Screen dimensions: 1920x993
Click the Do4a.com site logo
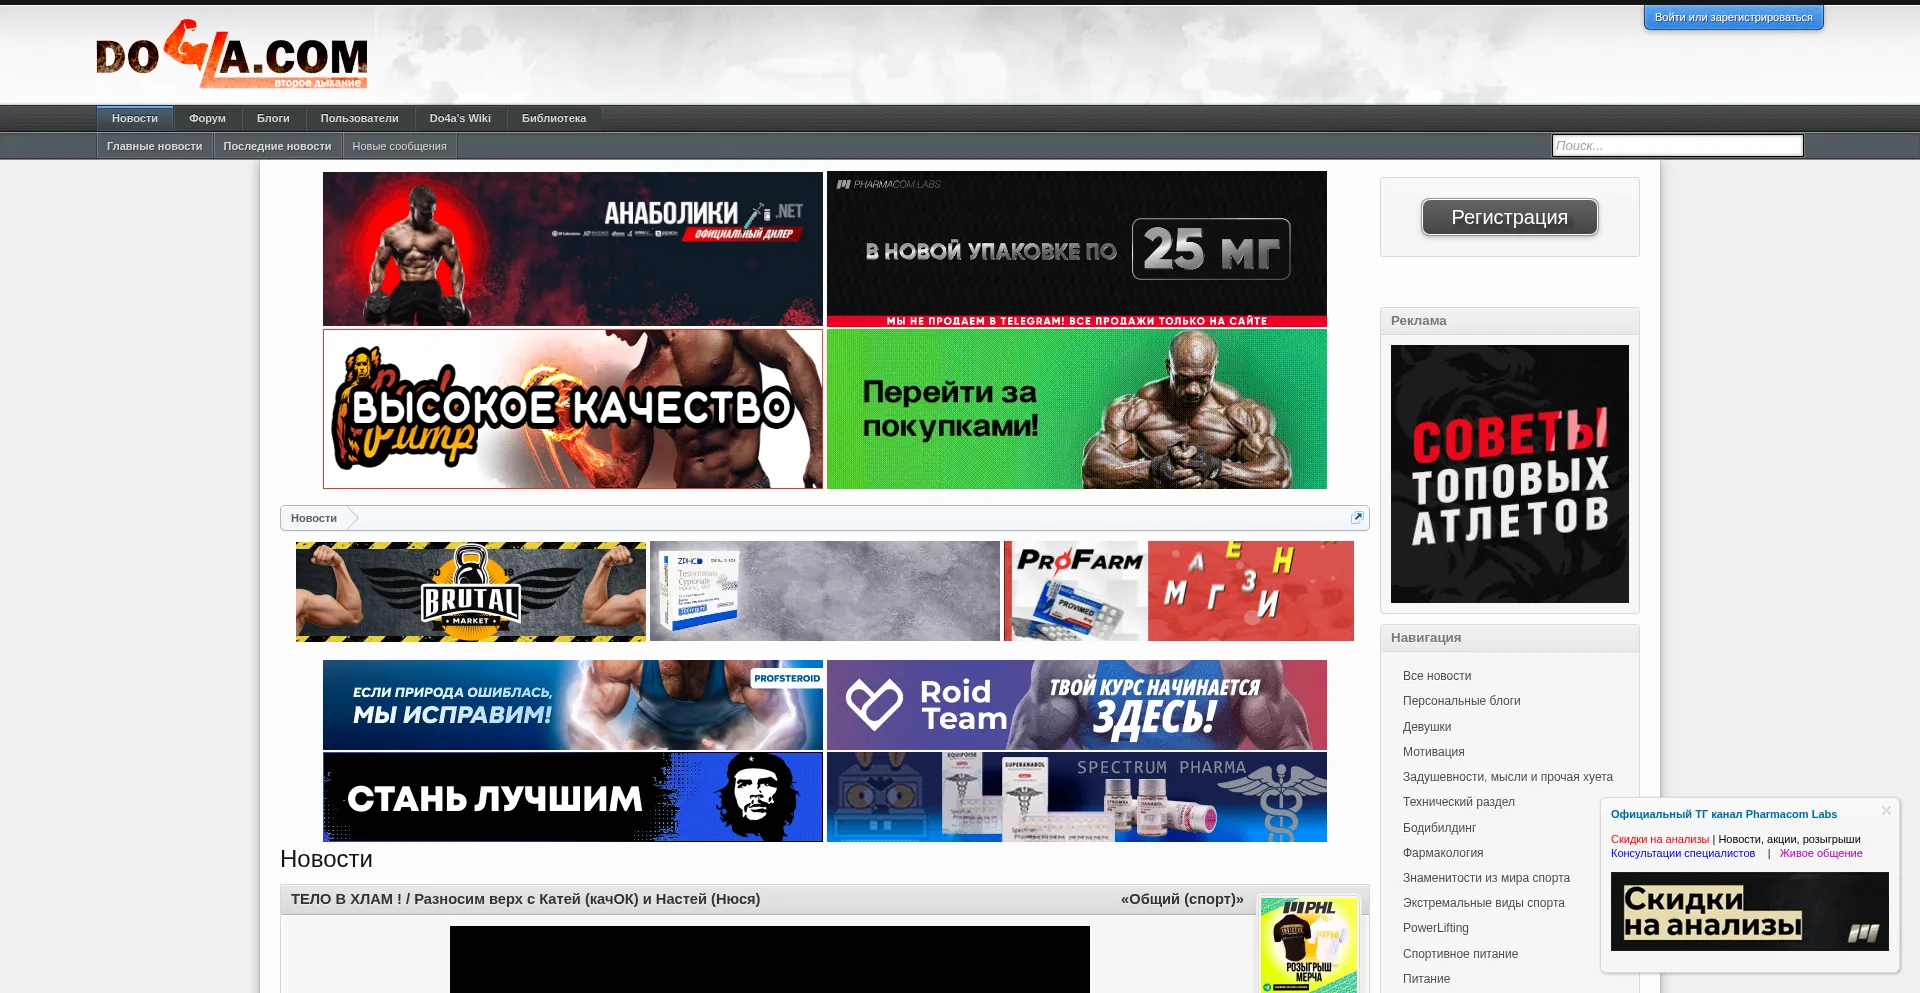point(232,55)
